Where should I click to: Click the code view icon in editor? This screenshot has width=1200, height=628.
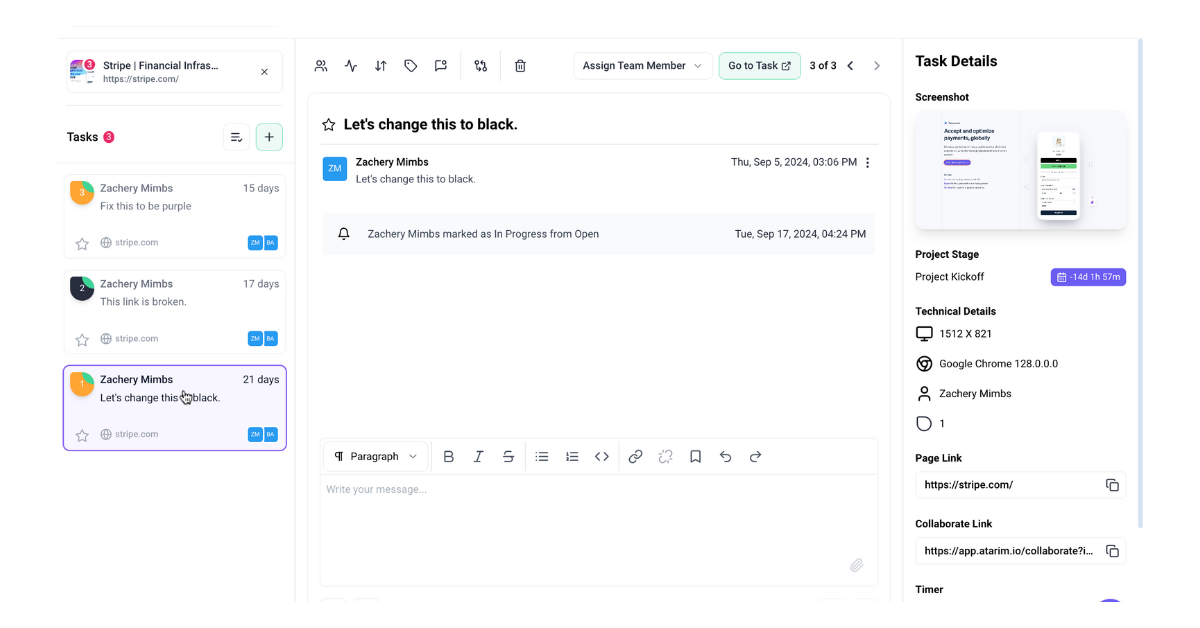coord(602,456)
